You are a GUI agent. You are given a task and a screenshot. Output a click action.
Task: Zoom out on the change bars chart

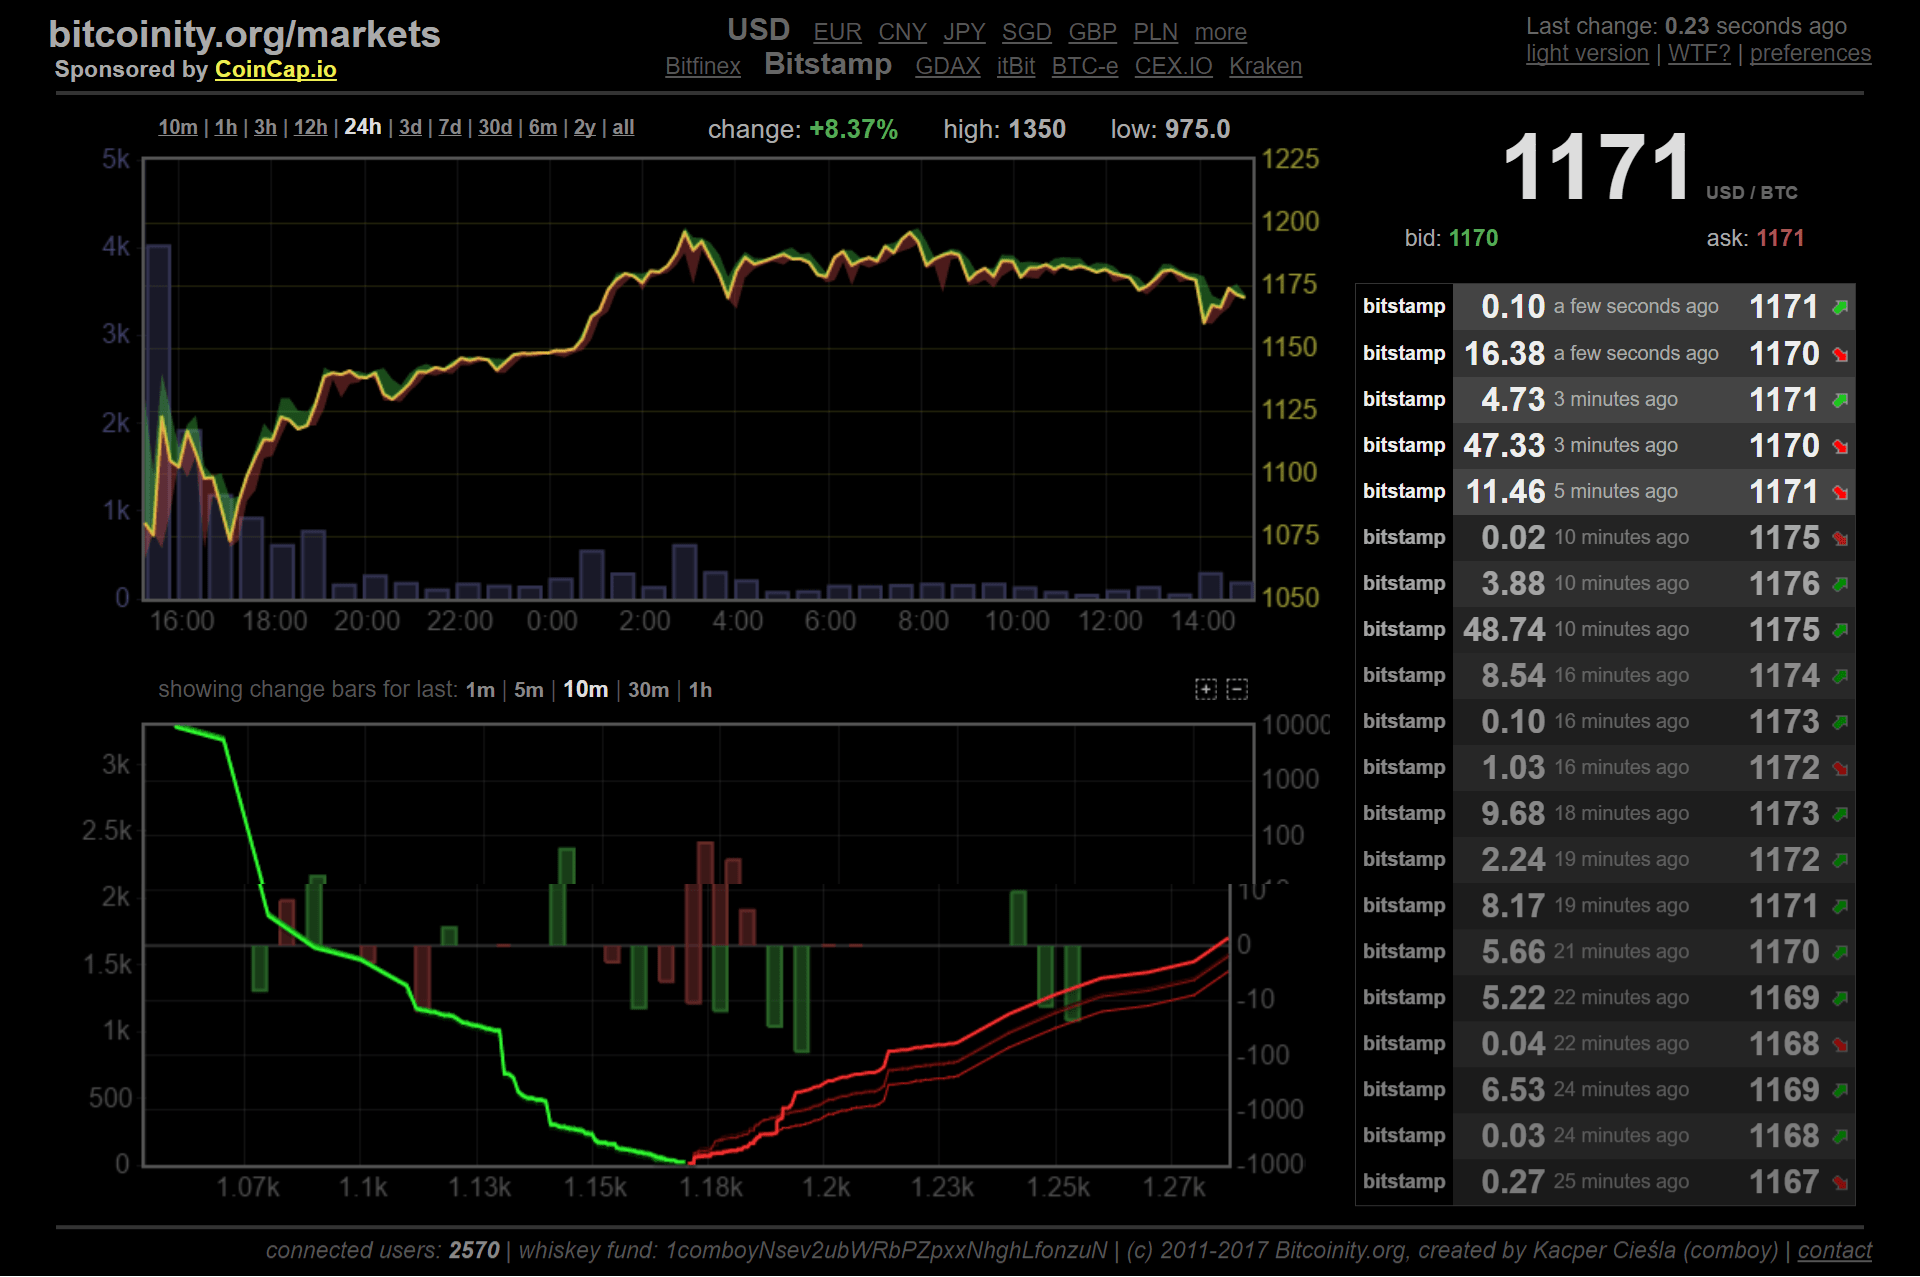(1237, 689)
